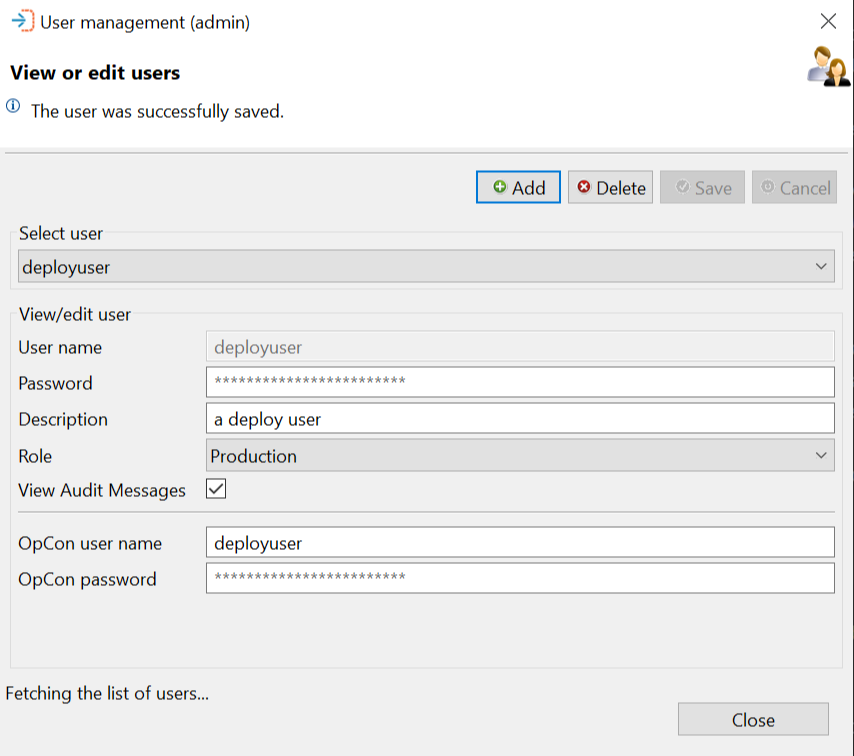854x756 pixels.
Task: Click the OpCon user name field
Action: pos(520,542)
